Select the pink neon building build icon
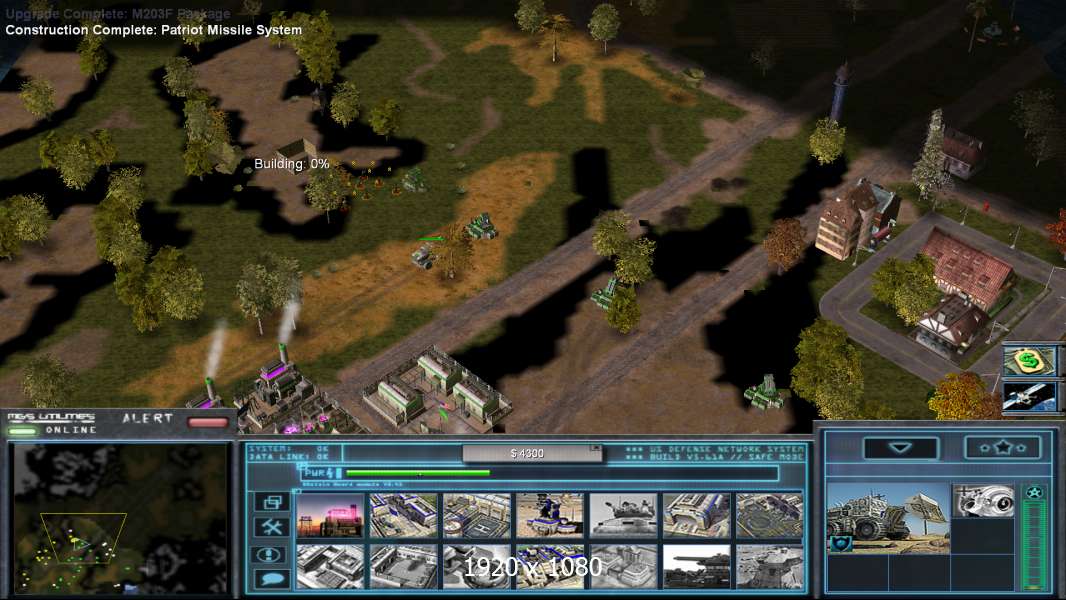 point(330,516)
